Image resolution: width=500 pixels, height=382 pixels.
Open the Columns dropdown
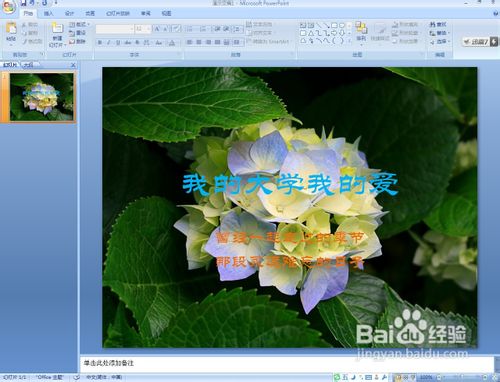click(x=237, y=42)
